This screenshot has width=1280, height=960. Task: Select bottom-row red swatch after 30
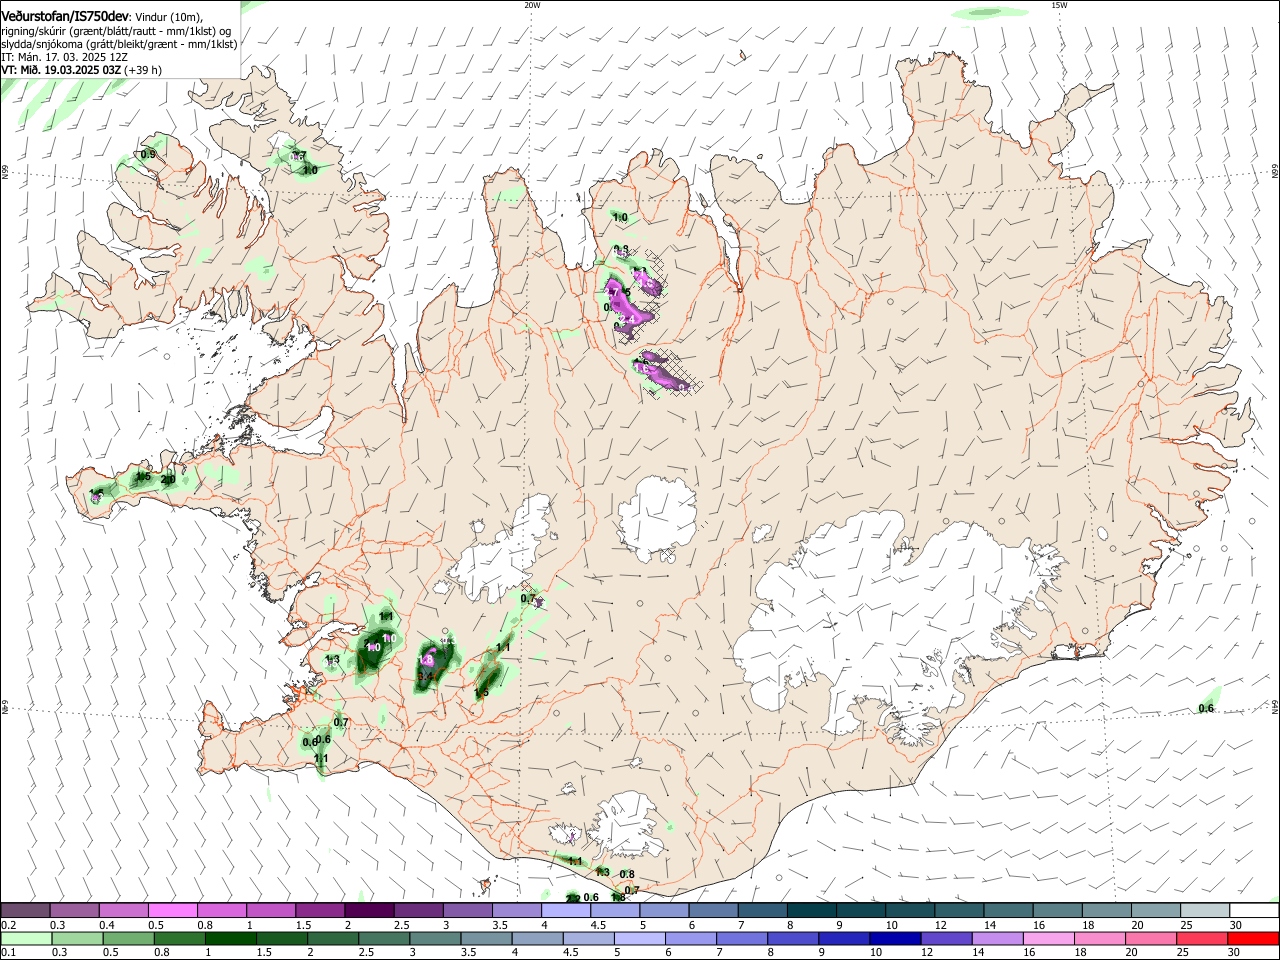click(x=1253, y=939)
